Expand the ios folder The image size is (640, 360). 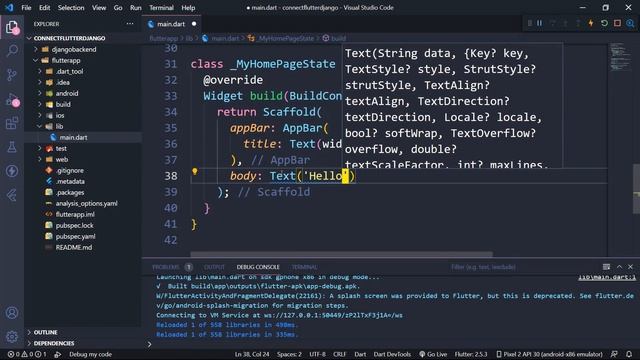pos(60,116)
